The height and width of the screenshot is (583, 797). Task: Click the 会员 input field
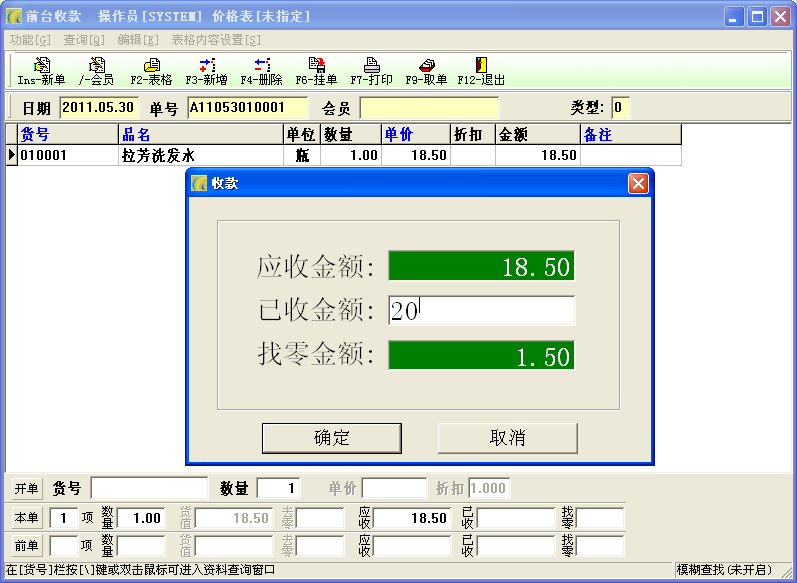pyautogui.click(x=430, y=107)
